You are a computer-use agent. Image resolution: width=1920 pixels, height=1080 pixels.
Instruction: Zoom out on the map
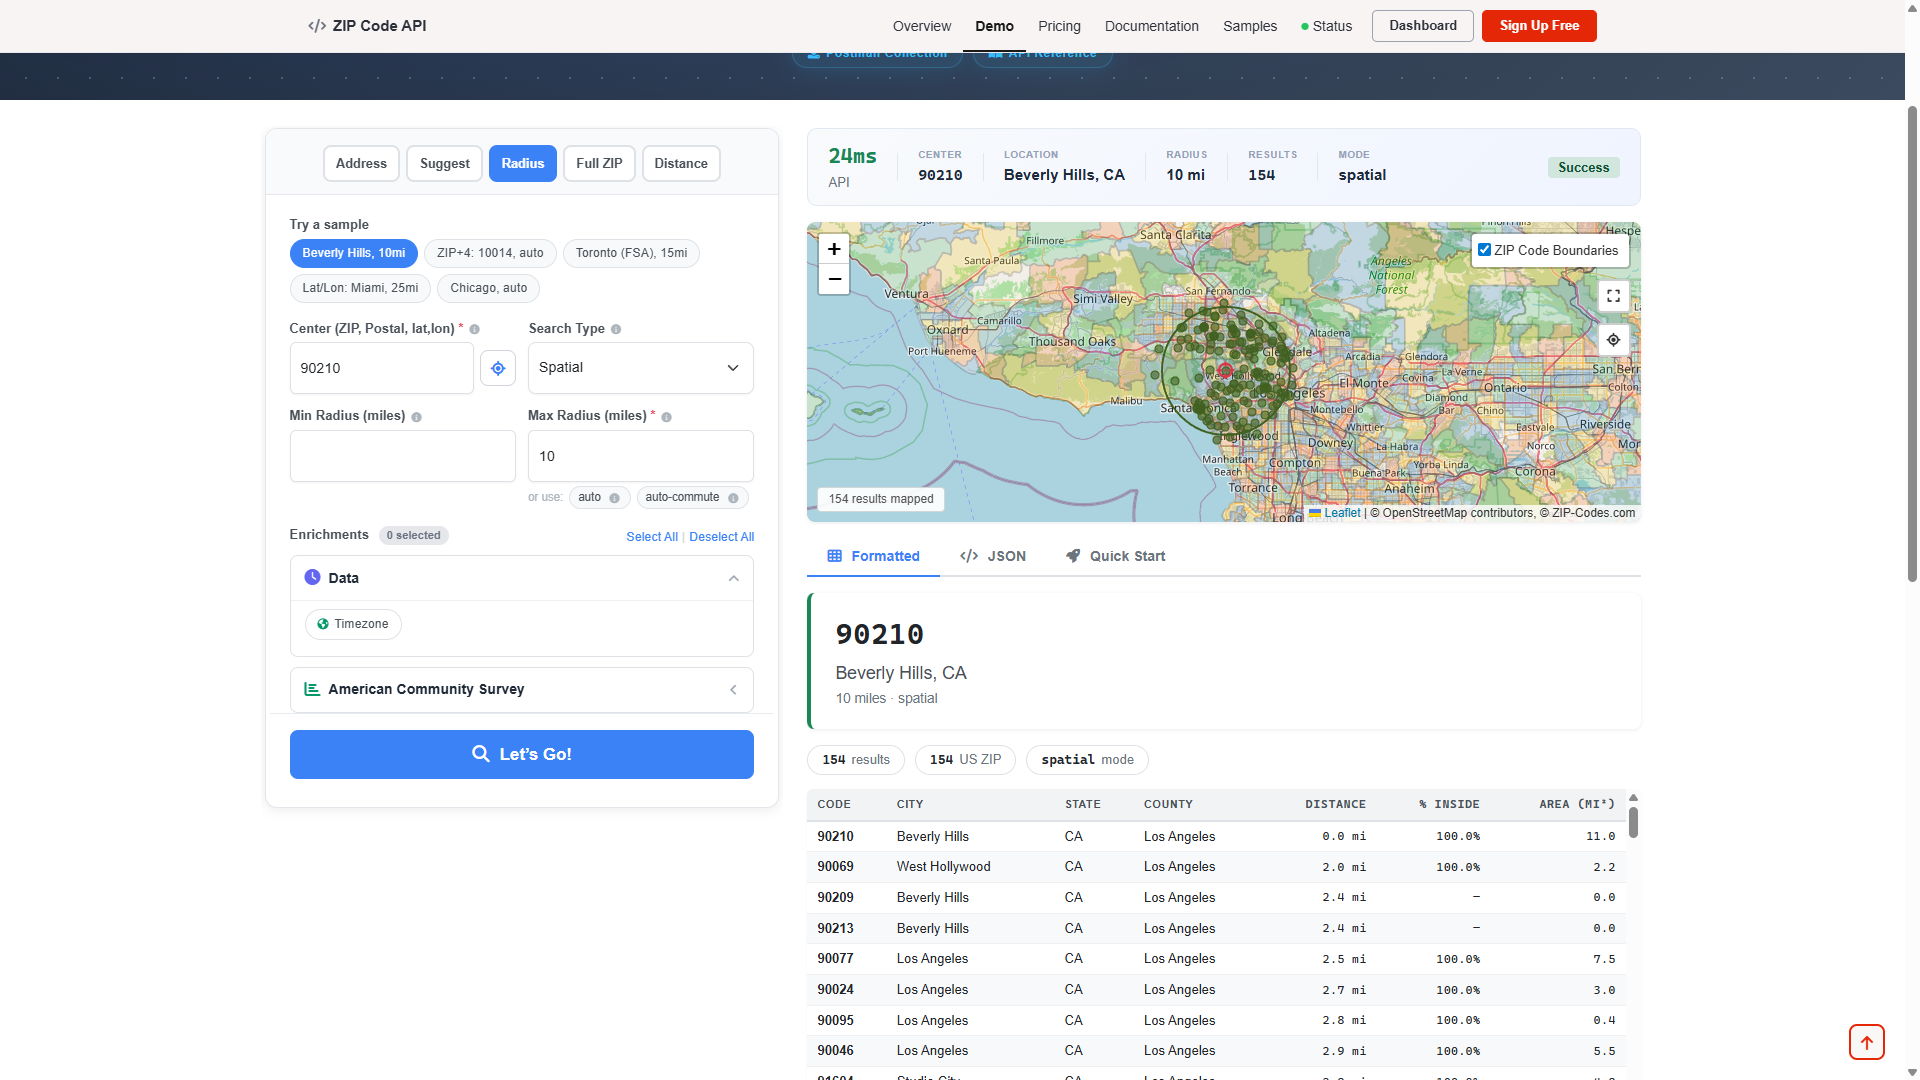click(834, 279)
